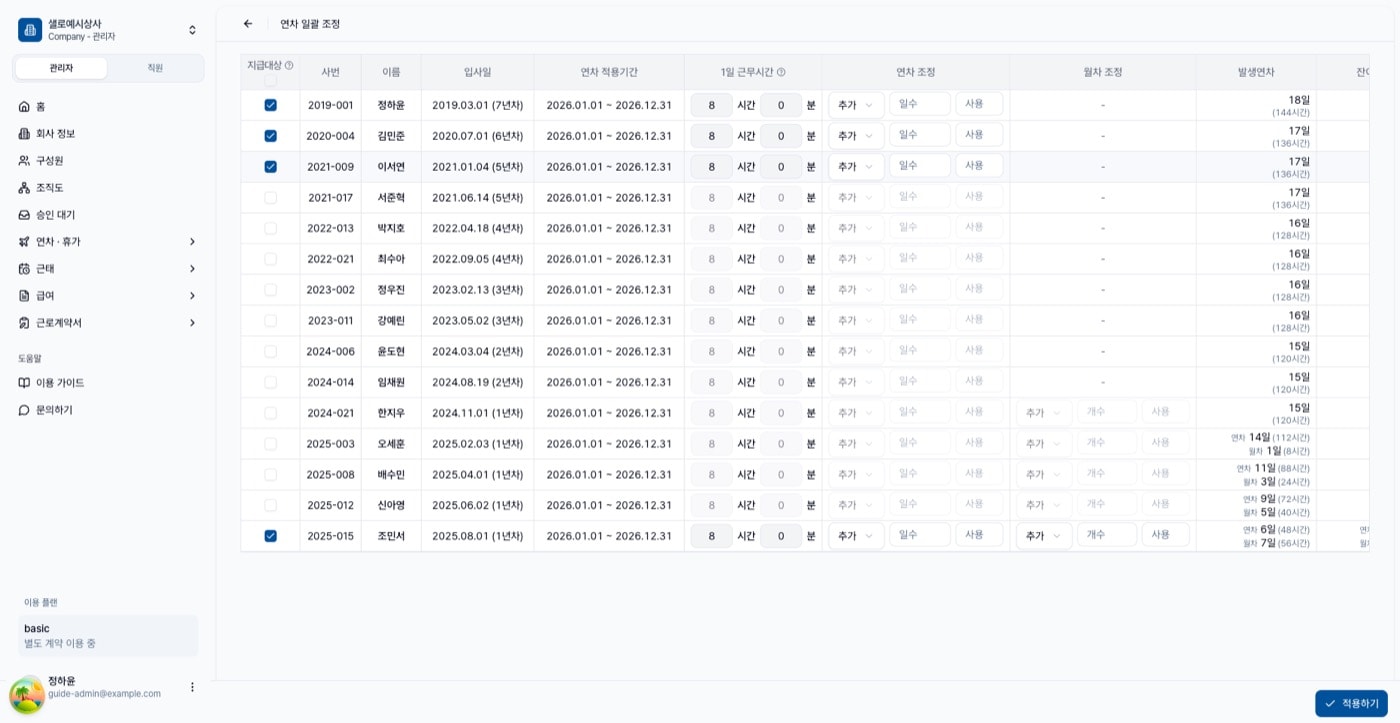Toggle the select-all checkbox under 지급대상
The height and width of the screenshot is (723, 1400).
270,80
